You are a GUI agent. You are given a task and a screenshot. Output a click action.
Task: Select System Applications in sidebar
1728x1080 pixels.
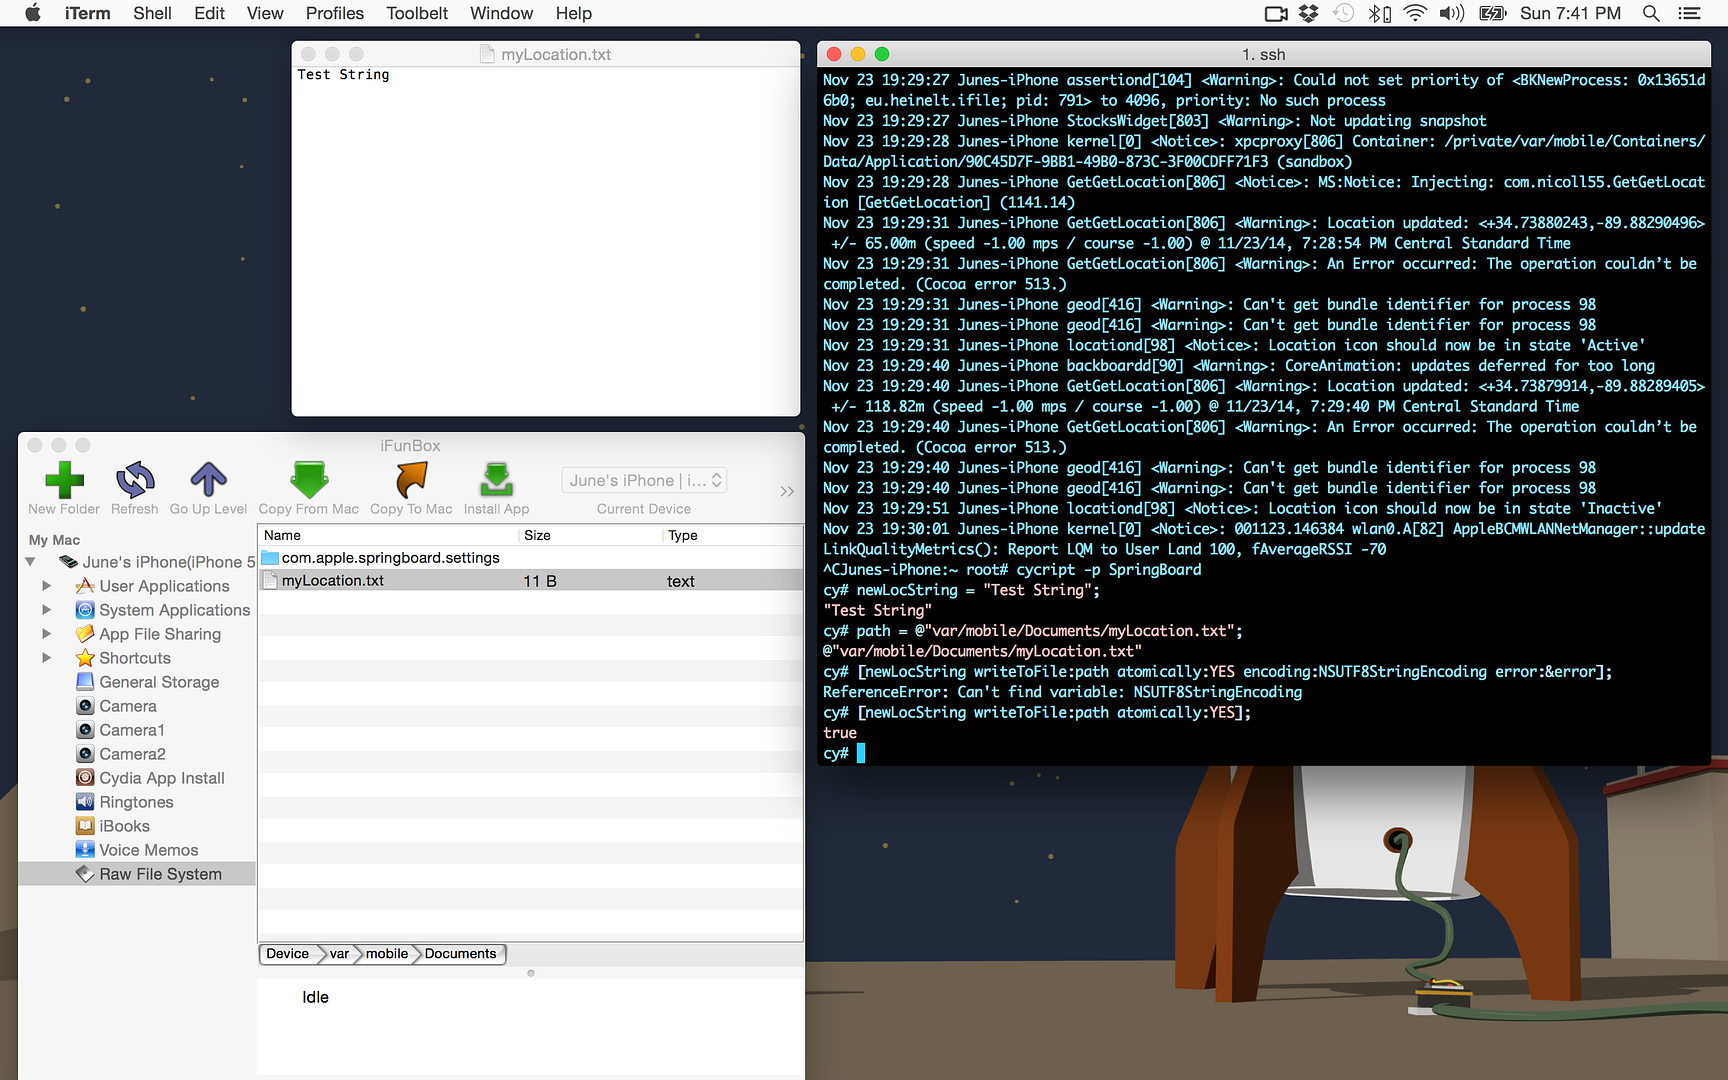174,610
